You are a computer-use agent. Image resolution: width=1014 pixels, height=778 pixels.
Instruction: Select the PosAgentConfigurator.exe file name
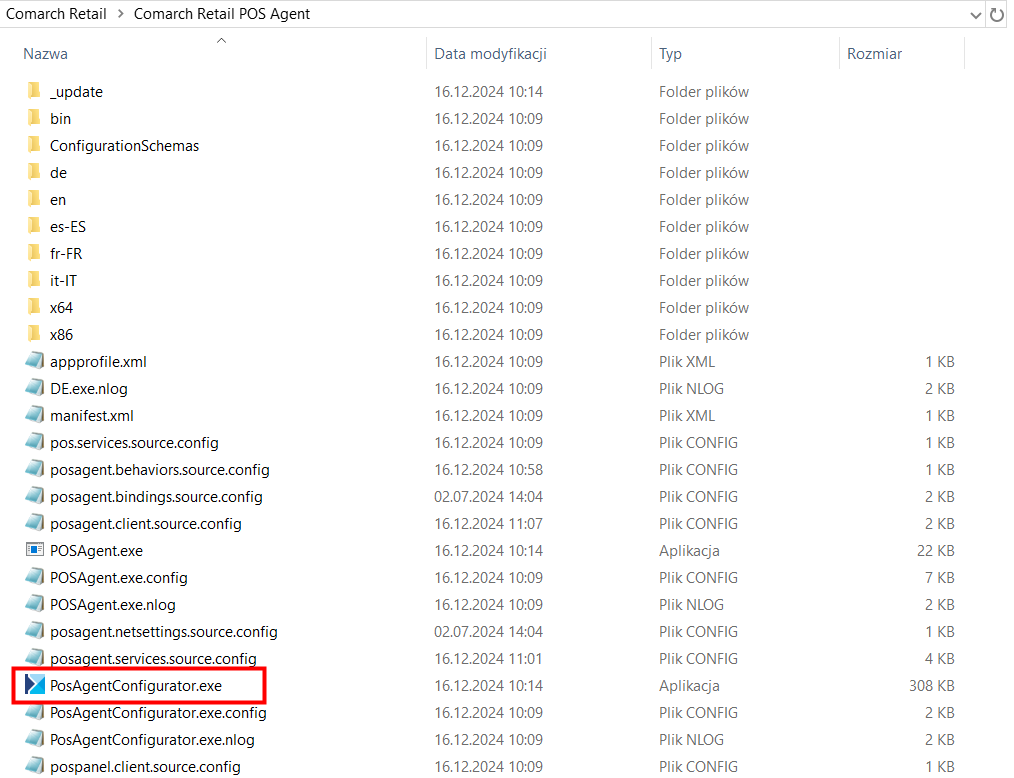[x=136, y=686]
